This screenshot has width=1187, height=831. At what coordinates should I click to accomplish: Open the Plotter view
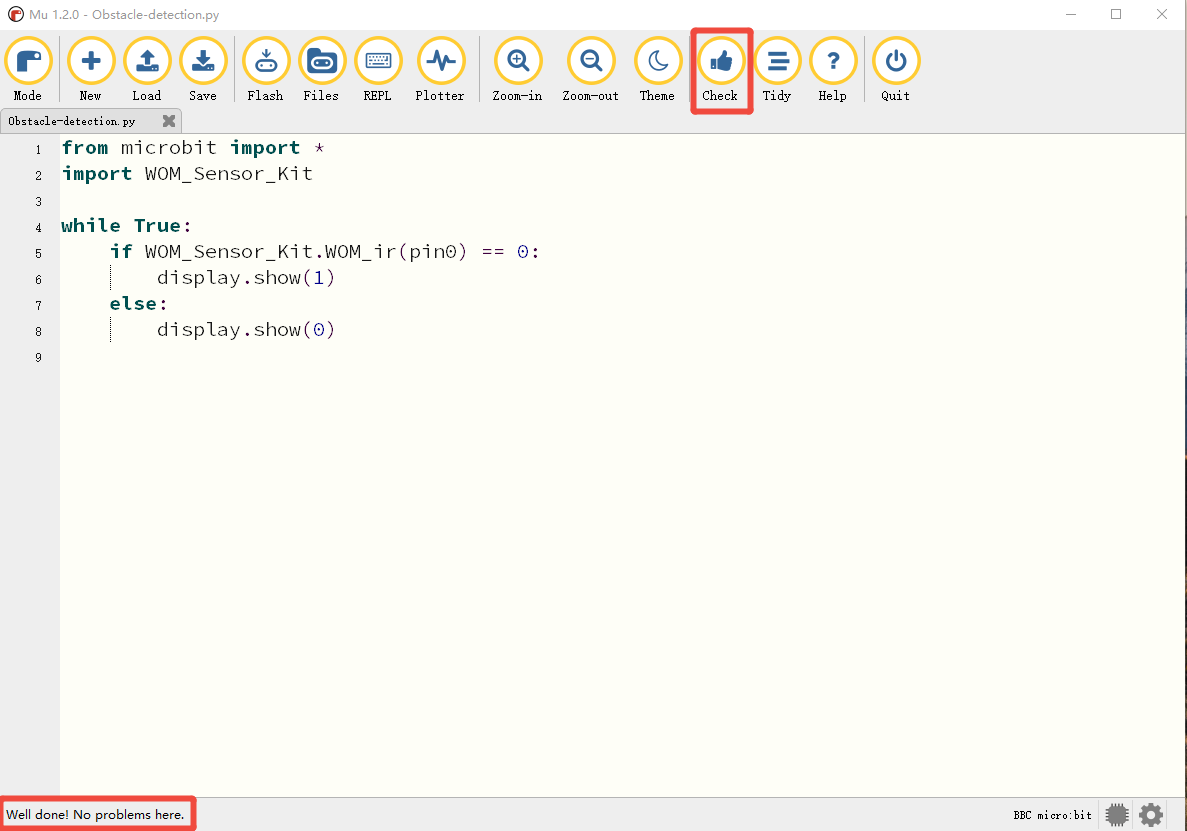tap(441, 61)
